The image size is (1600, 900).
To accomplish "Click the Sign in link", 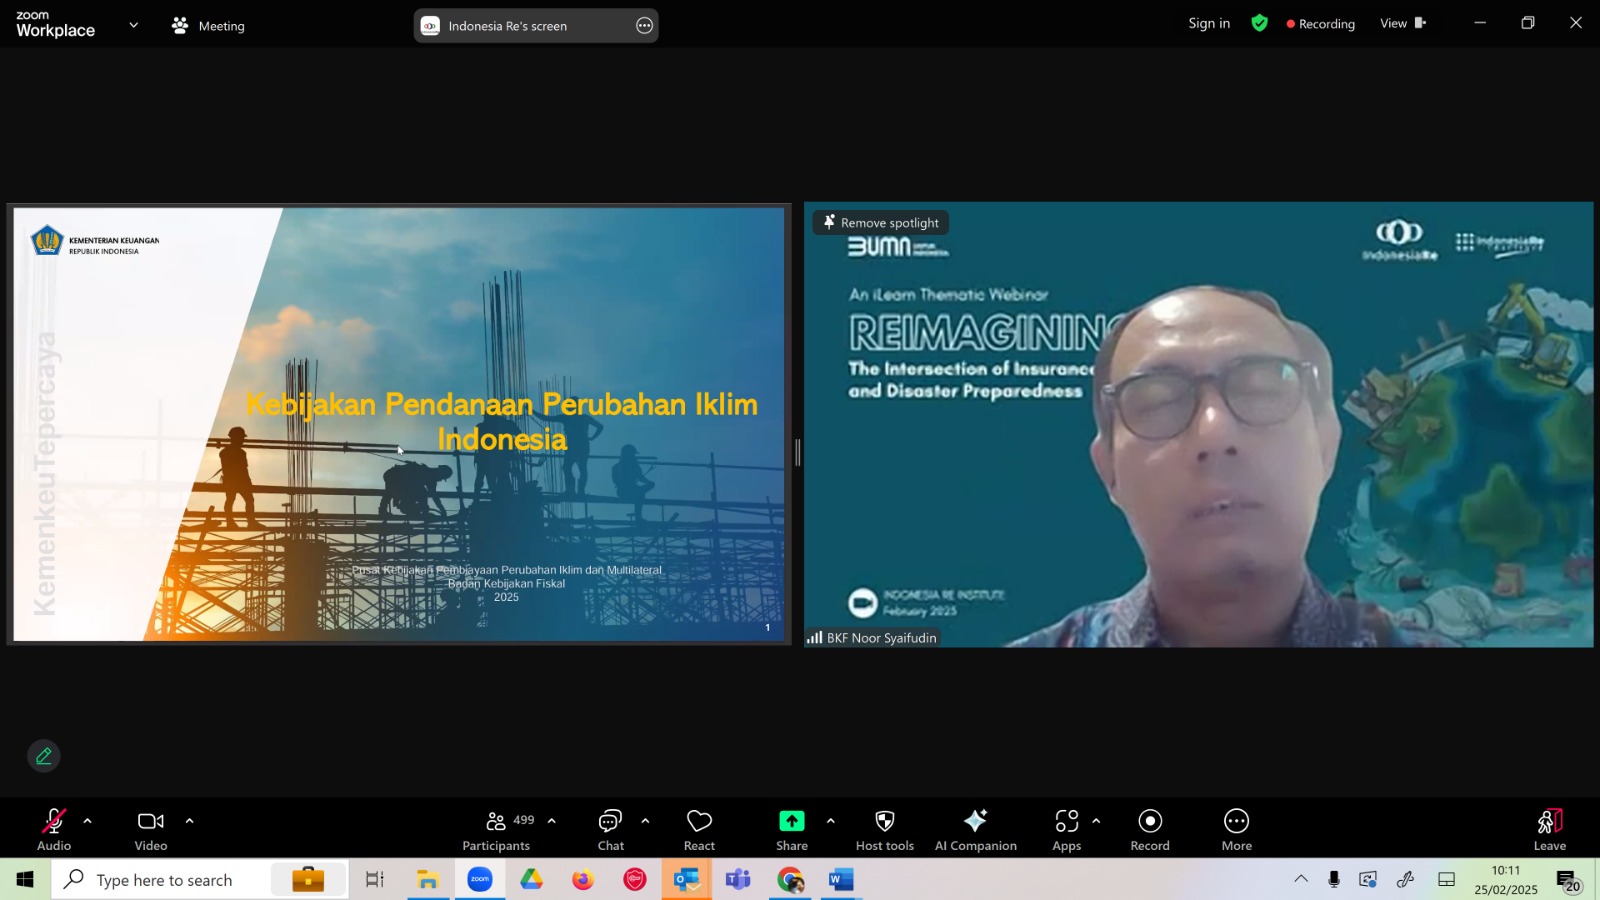I will tap(1209, 23).
